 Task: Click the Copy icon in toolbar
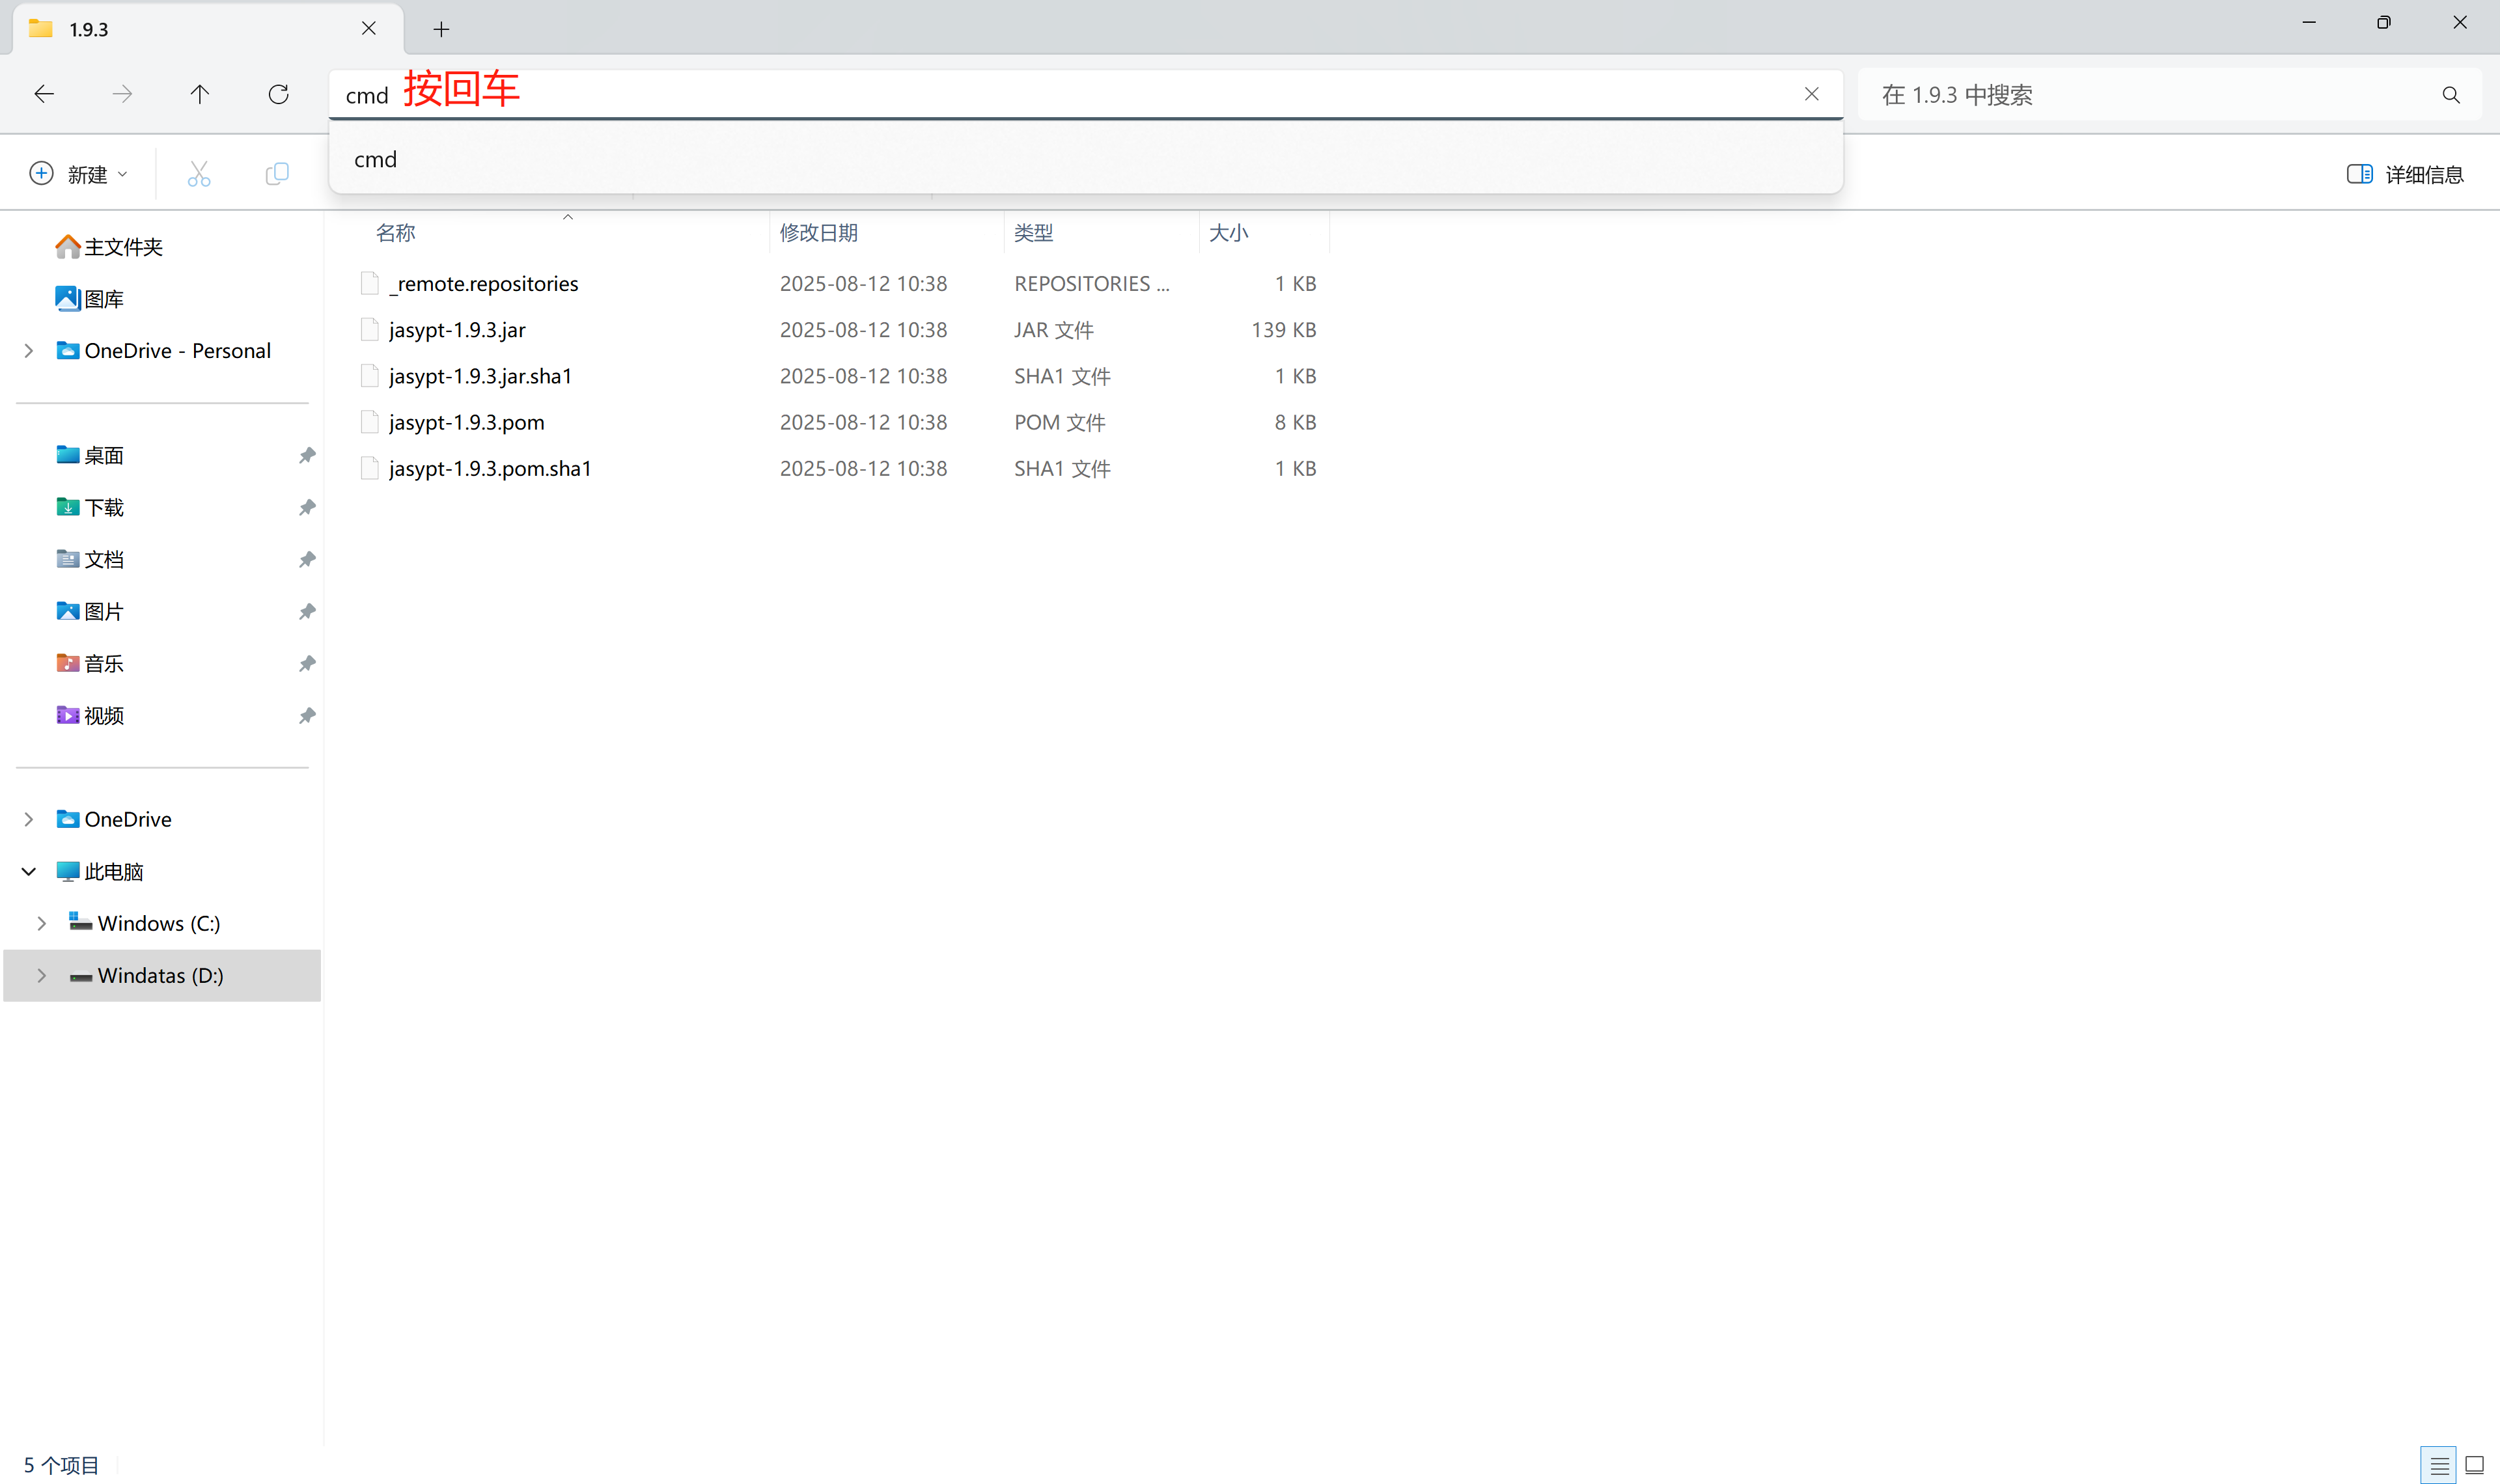tap(277, 174)
